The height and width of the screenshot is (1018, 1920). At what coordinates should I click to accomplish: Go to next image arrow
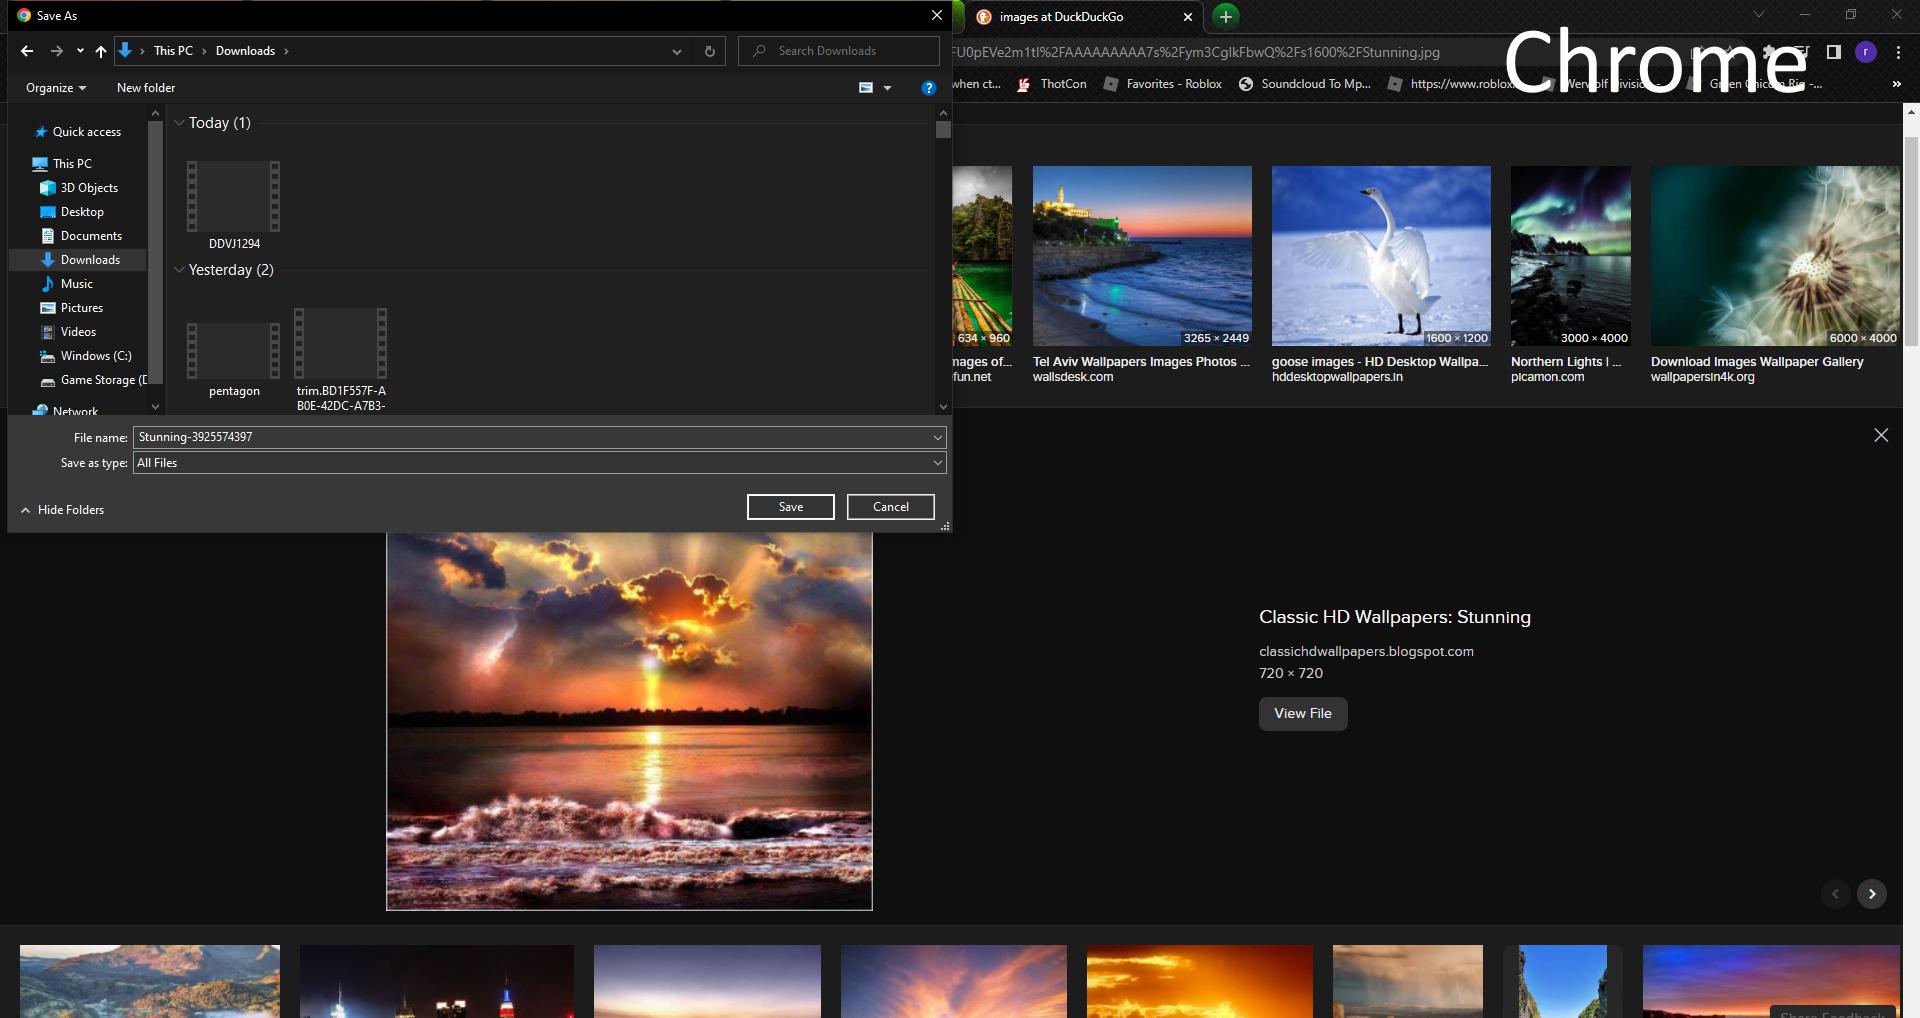(x=1872, y=894)
